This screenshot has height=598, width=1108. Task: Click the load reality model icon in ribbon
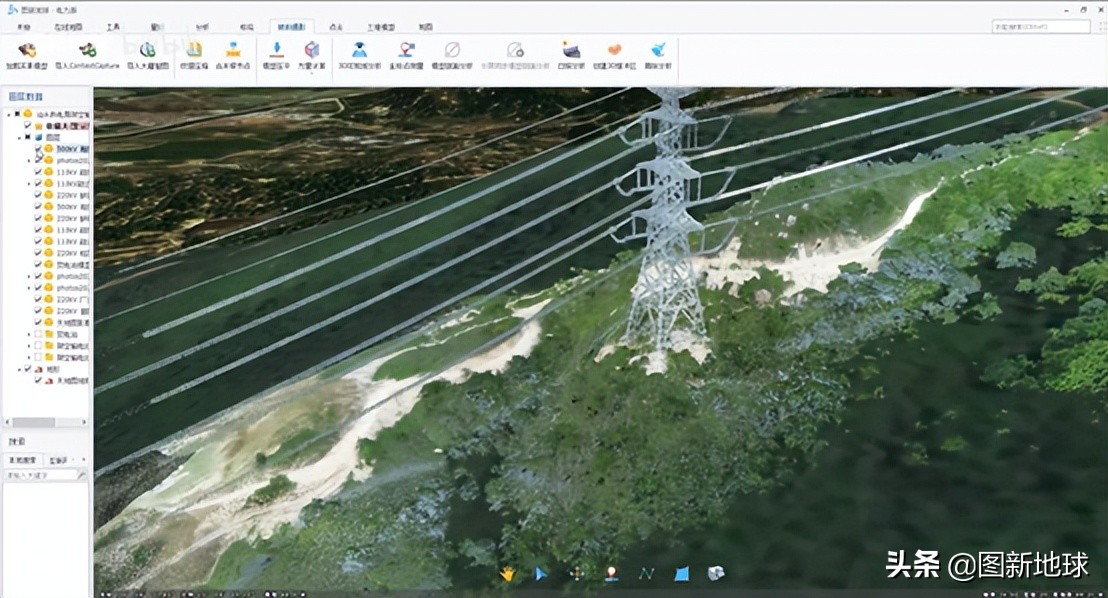click(27, 50)
